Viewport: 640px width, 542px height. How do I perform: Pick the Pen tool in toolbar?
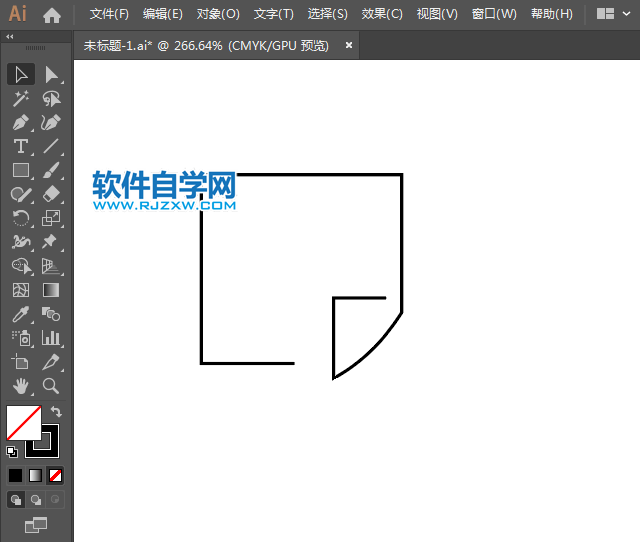coord(20,122)
